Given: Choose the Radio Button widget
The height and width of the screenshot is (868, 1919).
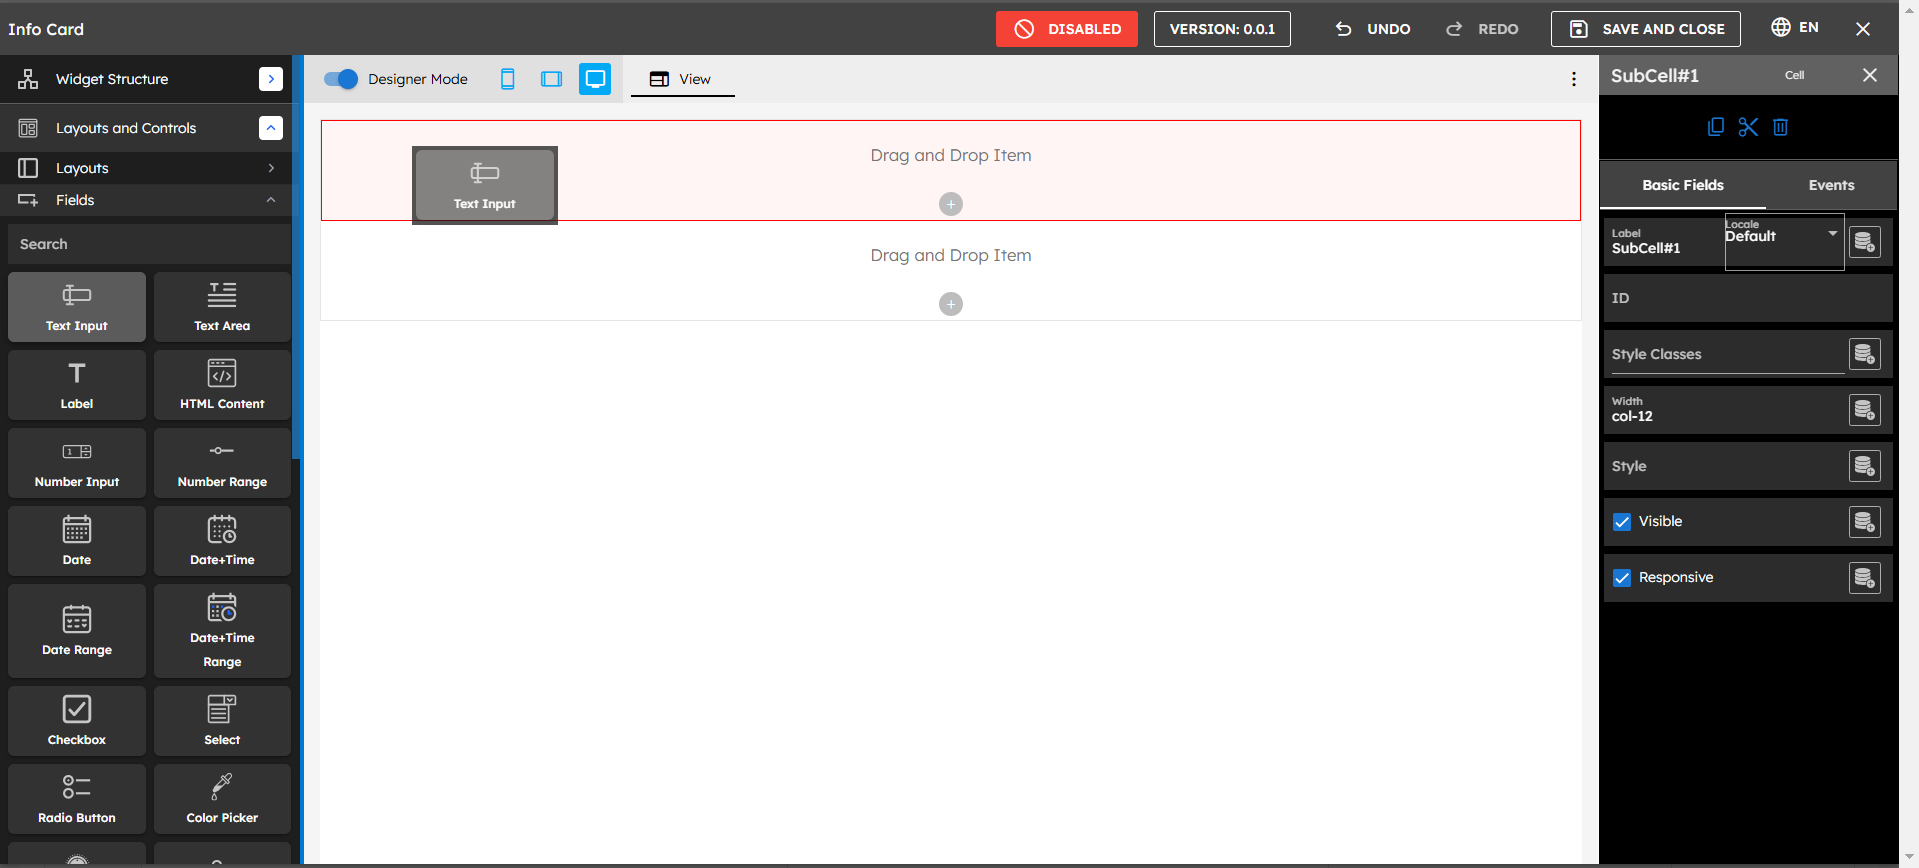Looking at the screenshot, I should point(77,799).
